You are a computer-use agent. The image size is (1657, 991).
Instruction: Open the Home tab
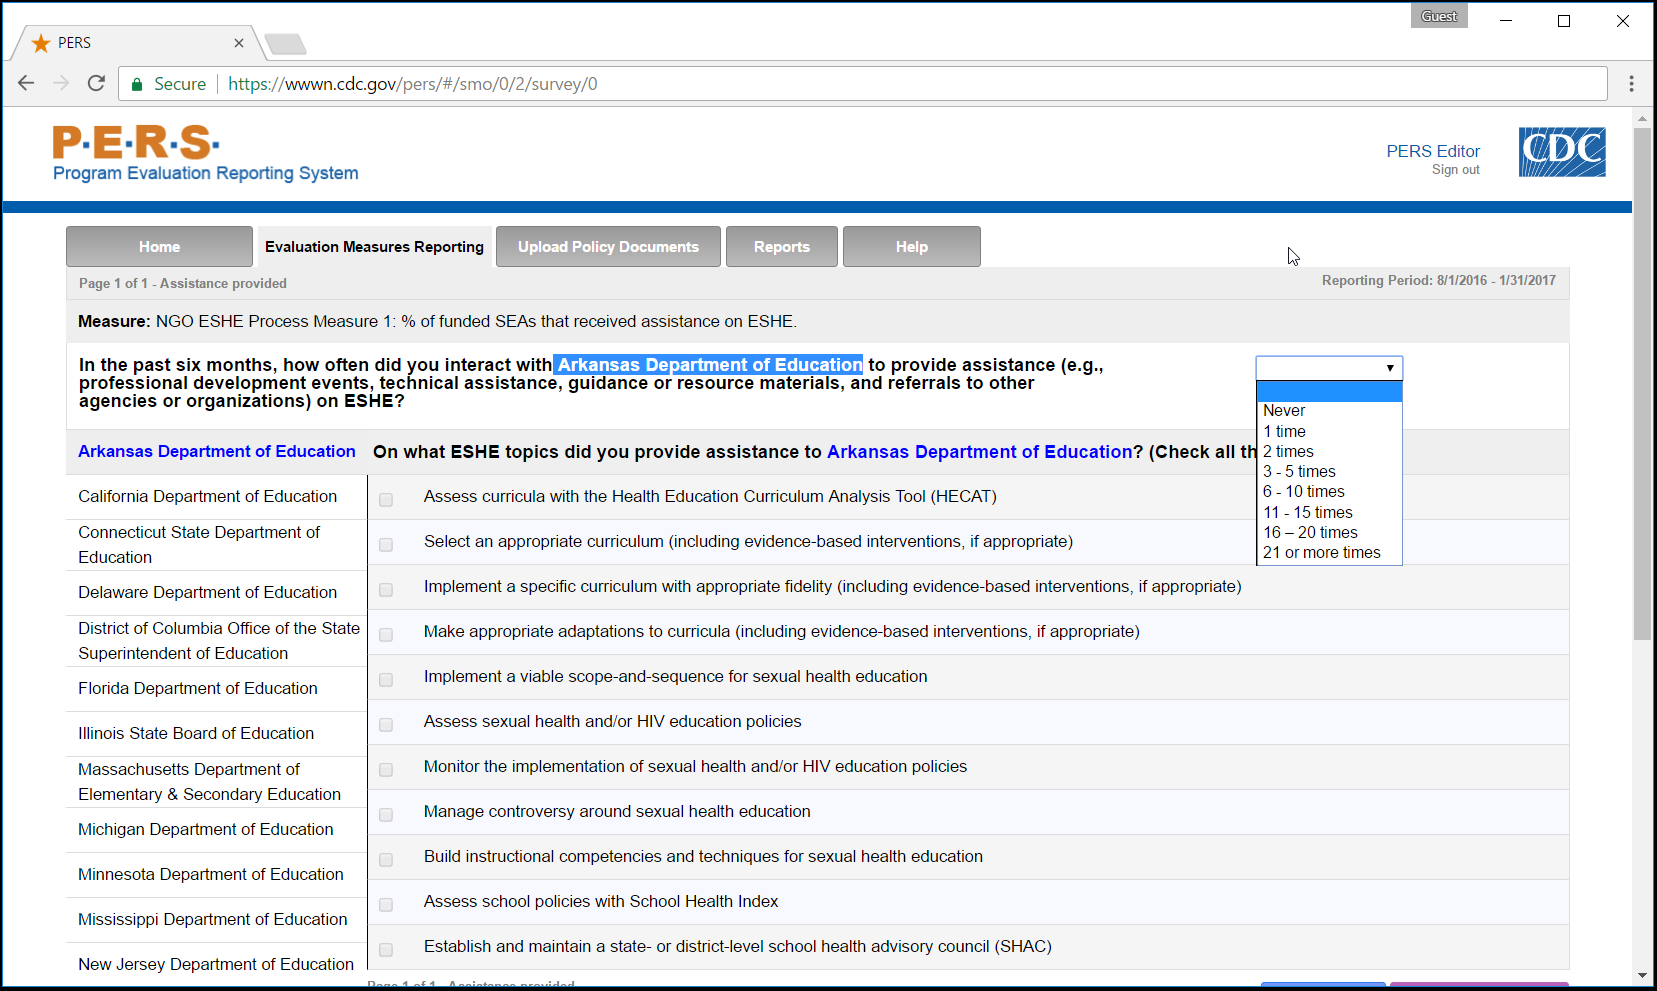[159, 246]
